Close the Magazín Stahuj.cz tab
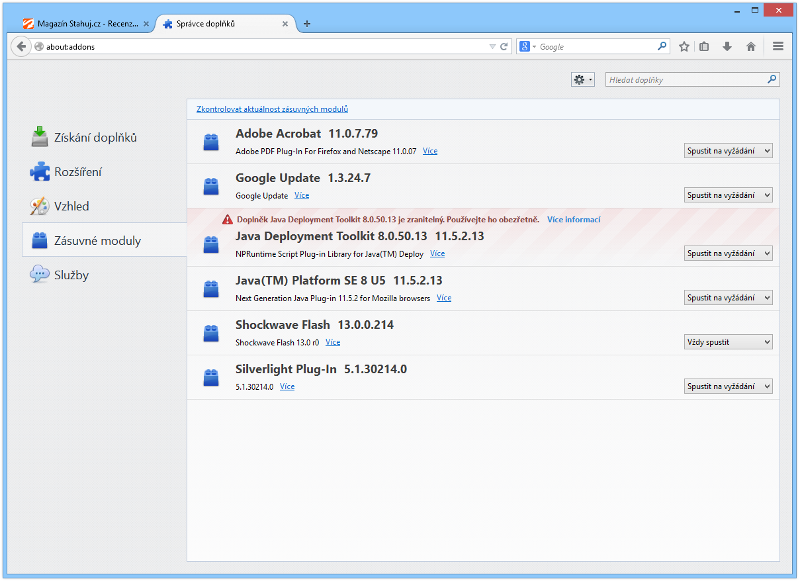This screenshot has width=800, height=581. point(146,23)
